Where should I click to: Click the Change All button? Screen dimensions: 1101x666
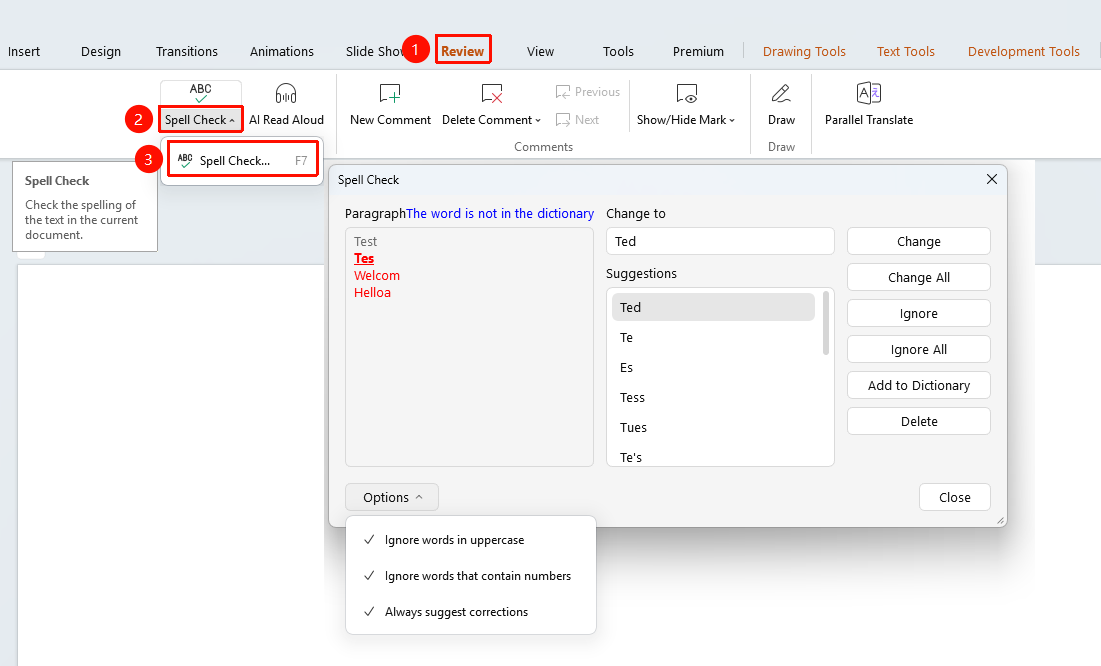pos(918,278)
